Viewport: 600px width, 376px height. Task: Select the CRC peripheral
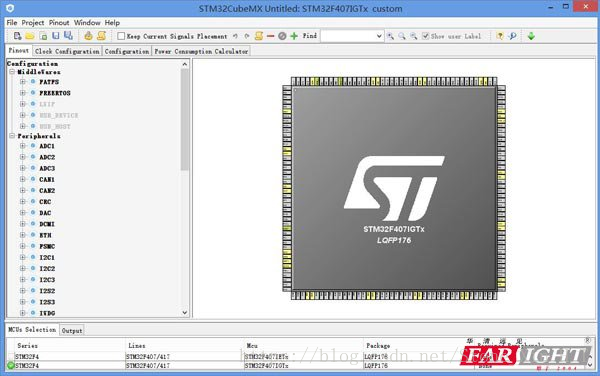tap(45, 202)
